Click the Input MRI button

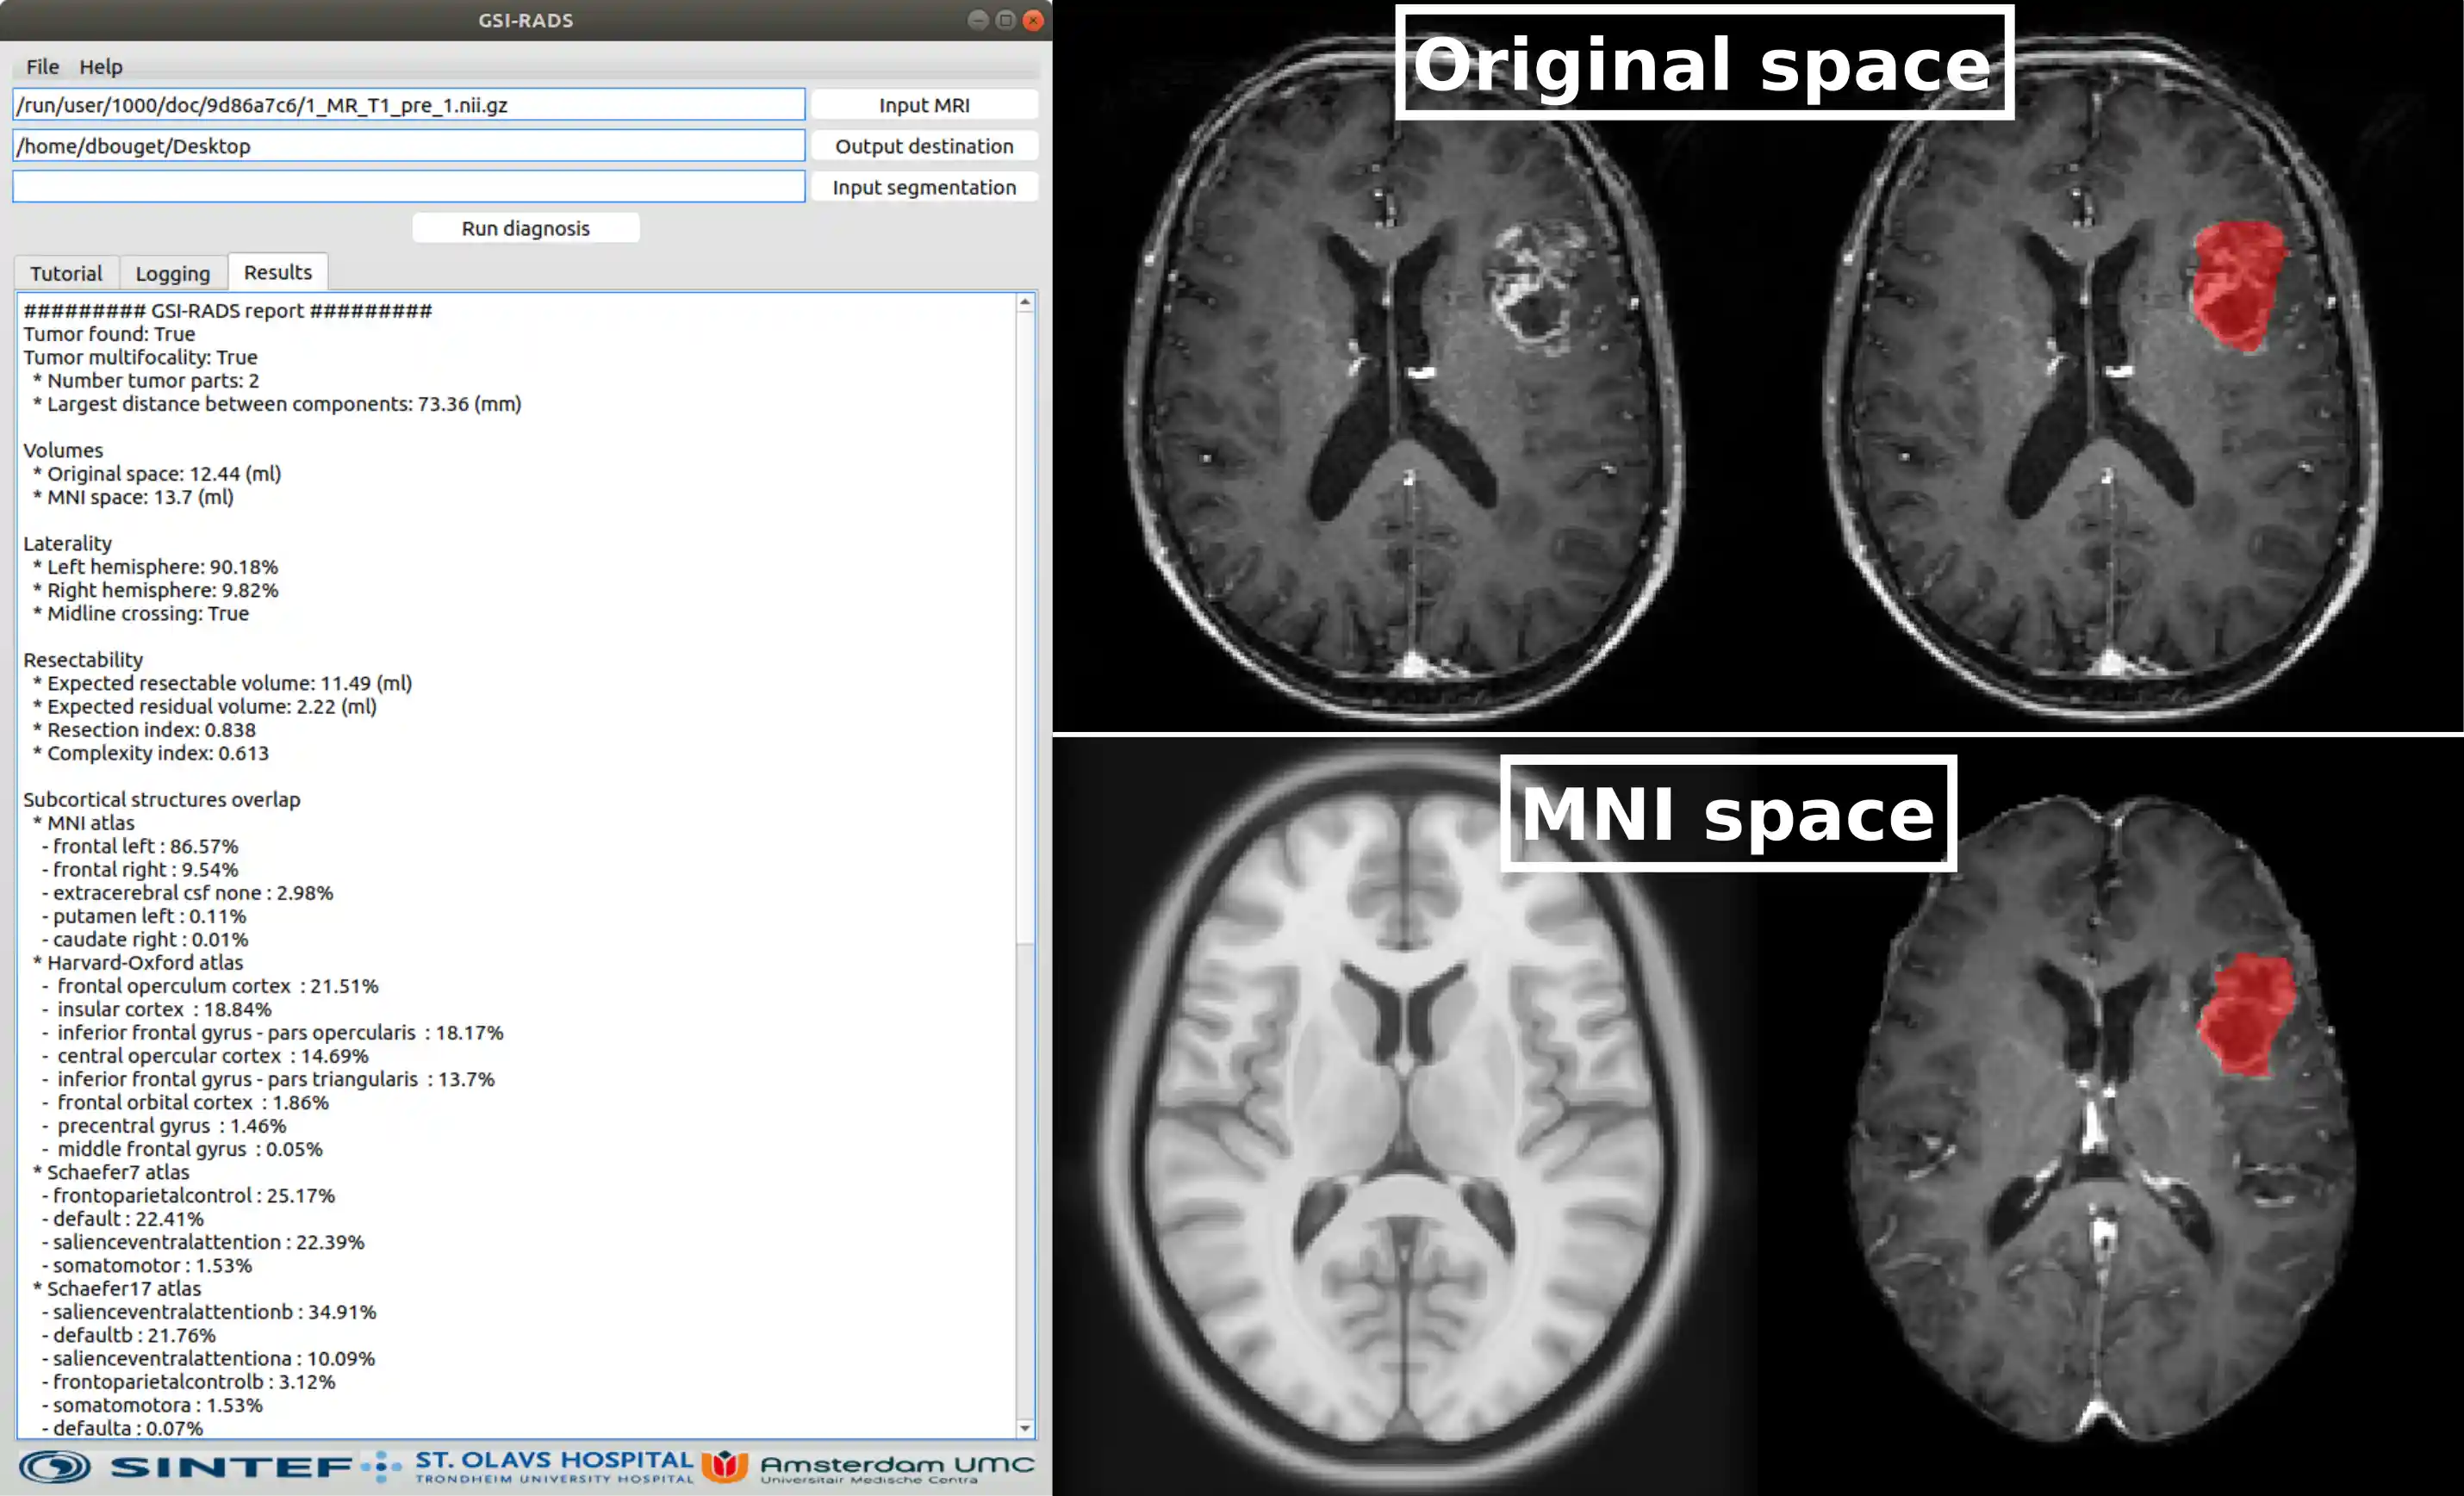924,105
